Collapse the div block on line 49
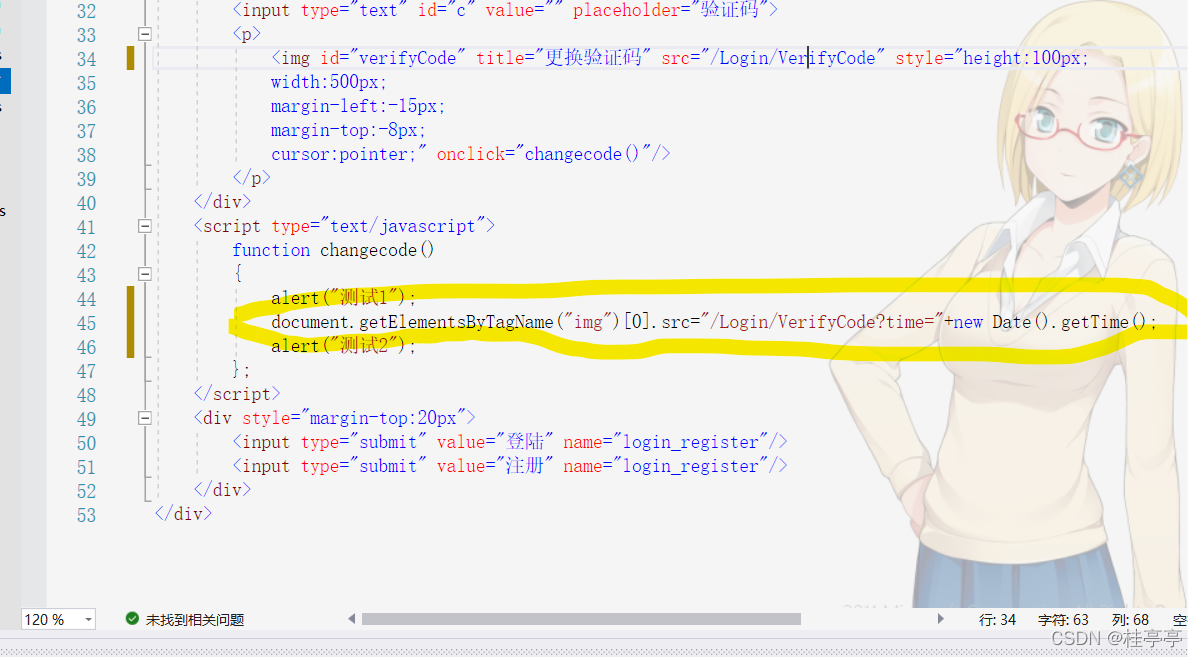Image resolution: width=1197 pixels, height=657 pixels. coord(144,418)
